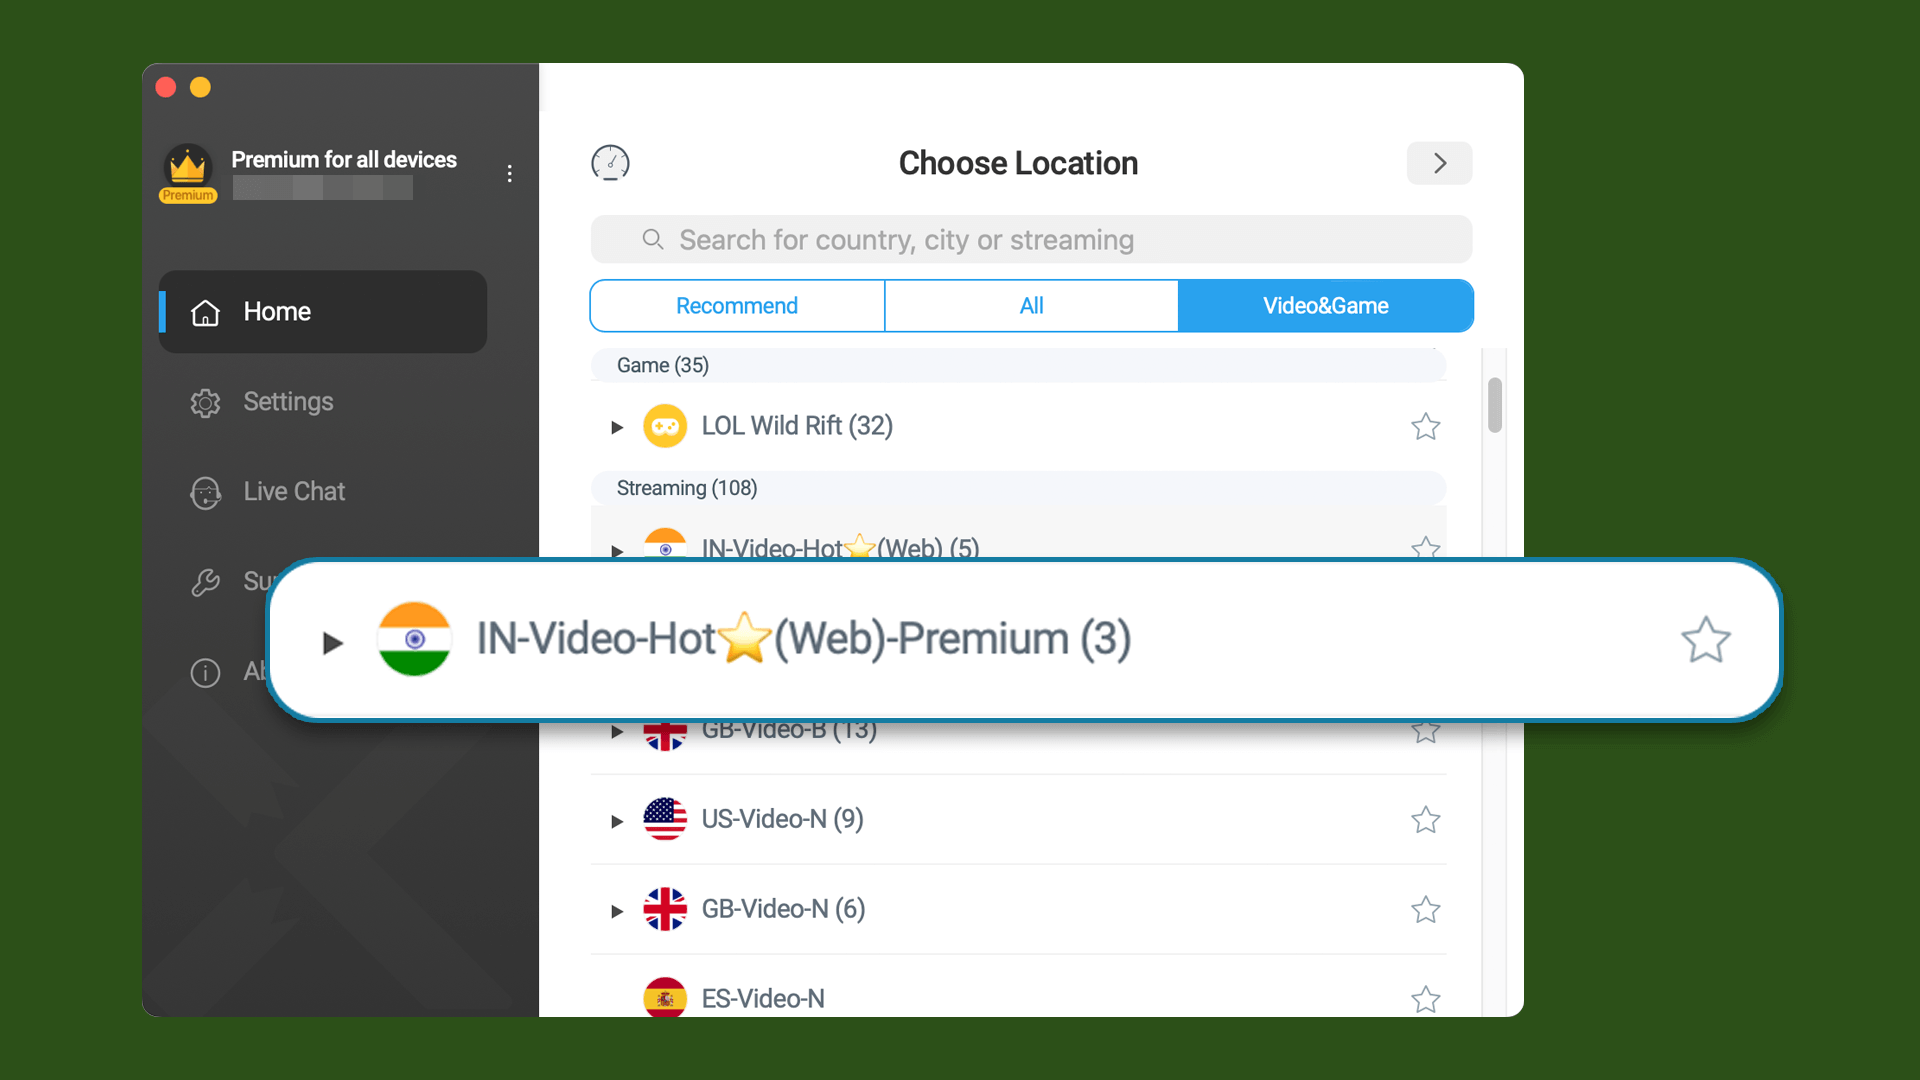Screen dimensions: 1920x1080
Task: Expand the LOL Wild Rift server list
Action: [617, 427]
